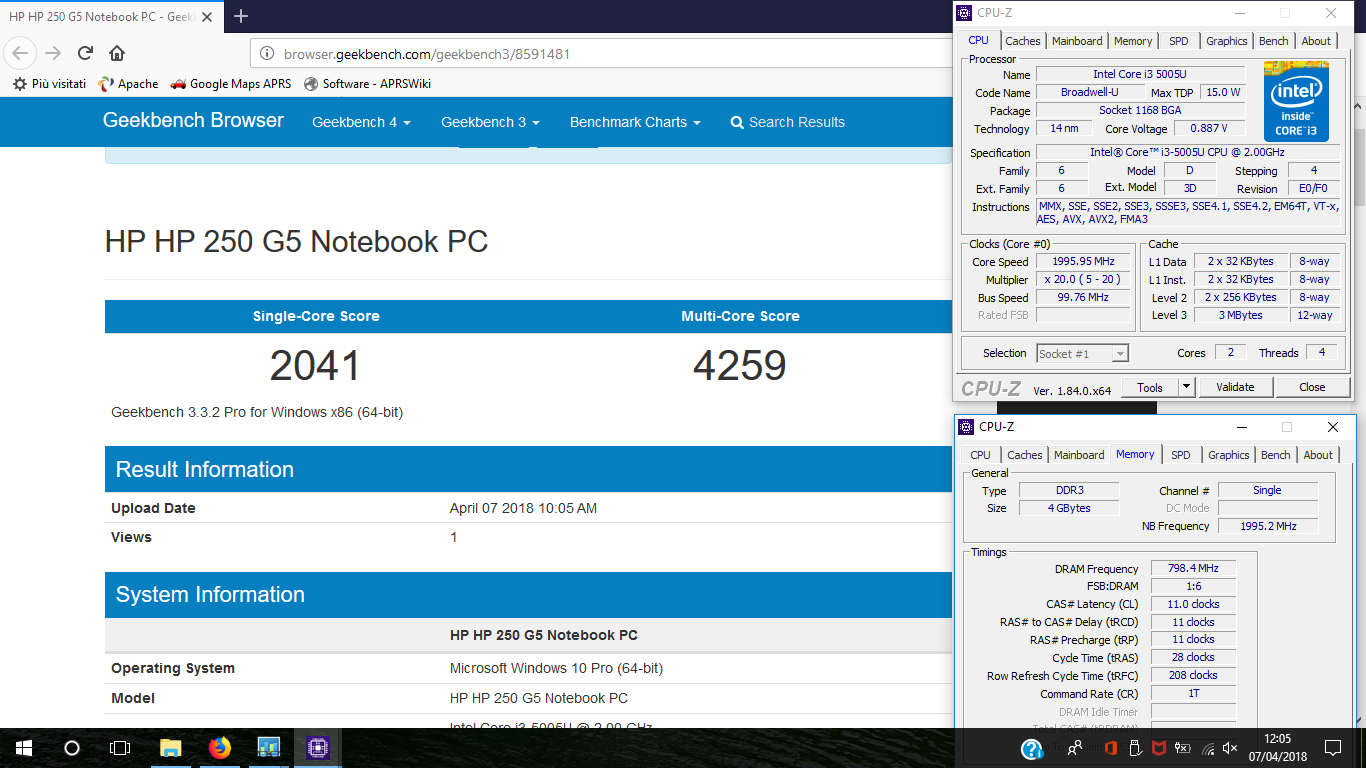Click the Office tray icon
The height and width of the screenshot is (768, 1366).
1110,748
